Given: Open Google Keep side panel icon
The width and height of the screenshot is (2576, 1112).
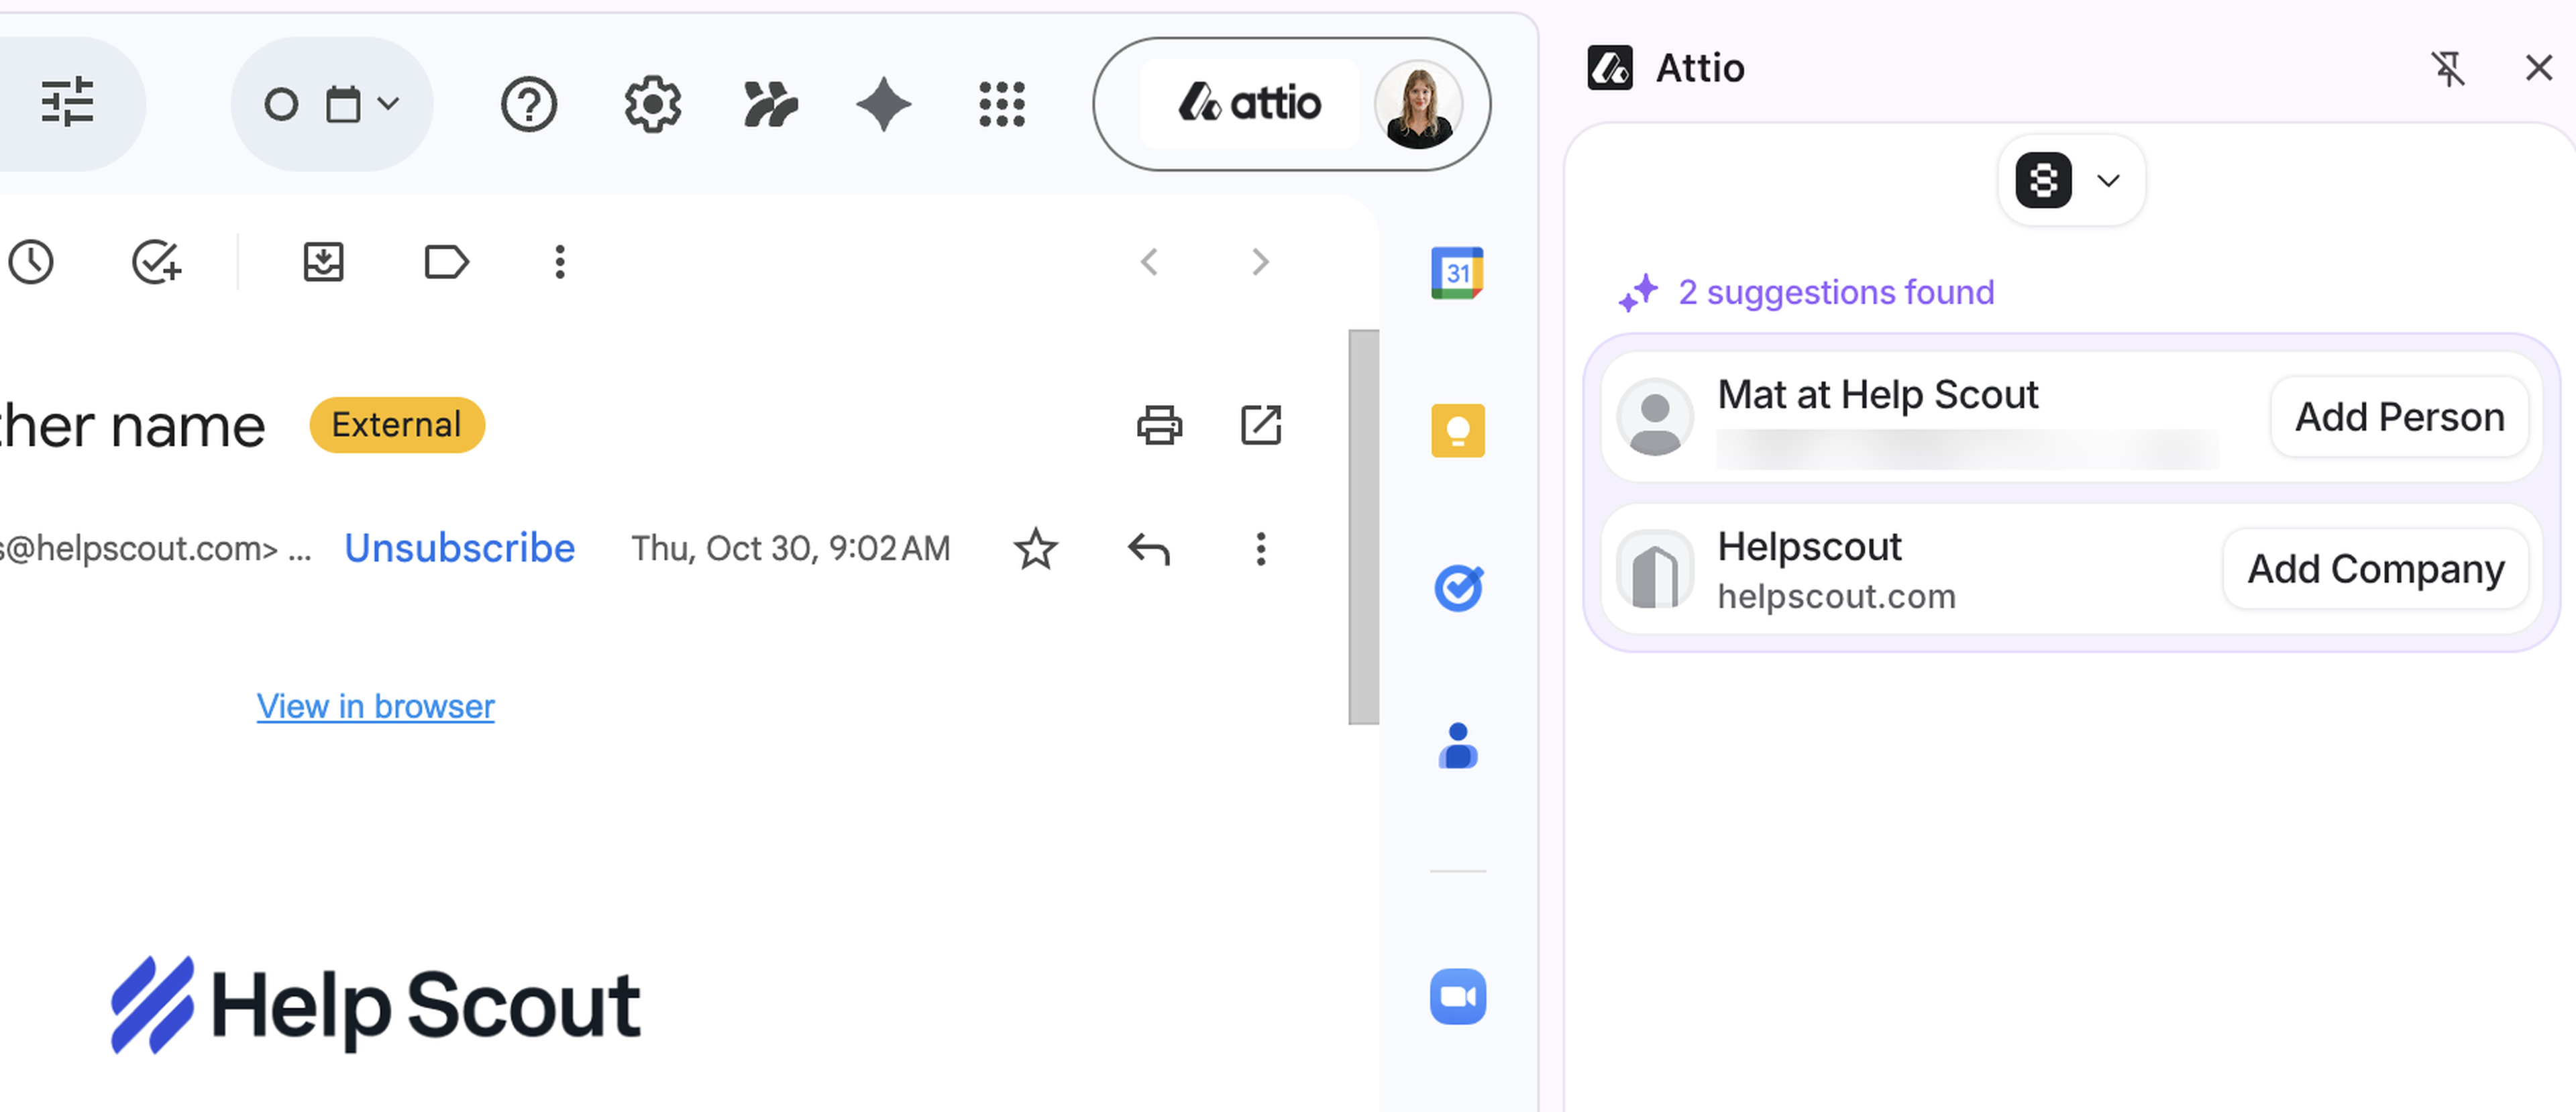Looking at the screenshot, I should [x=1457, y=431].
